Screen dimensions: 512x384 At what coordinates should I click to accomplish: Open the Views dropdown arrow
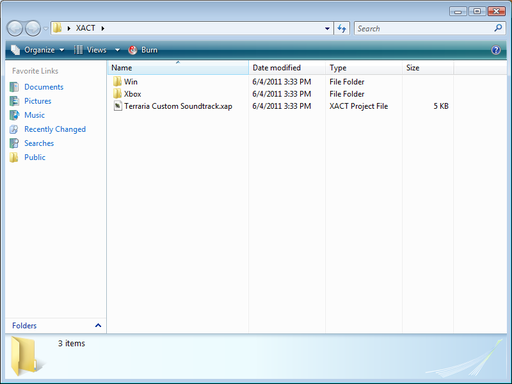click(x=117, y=50)
